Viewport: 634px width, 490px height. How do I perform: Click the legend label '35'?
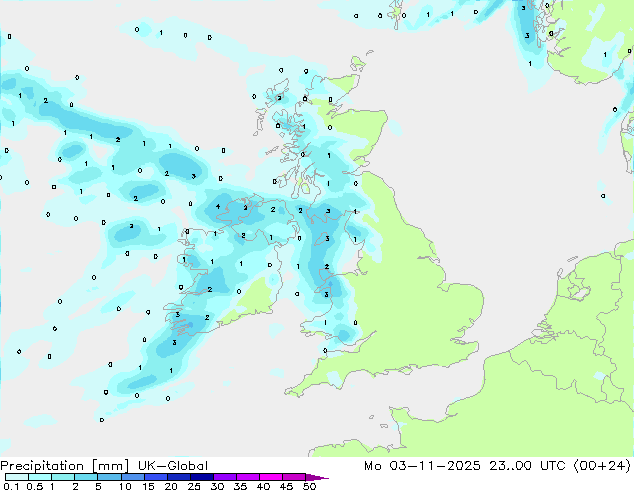[240, 486]
